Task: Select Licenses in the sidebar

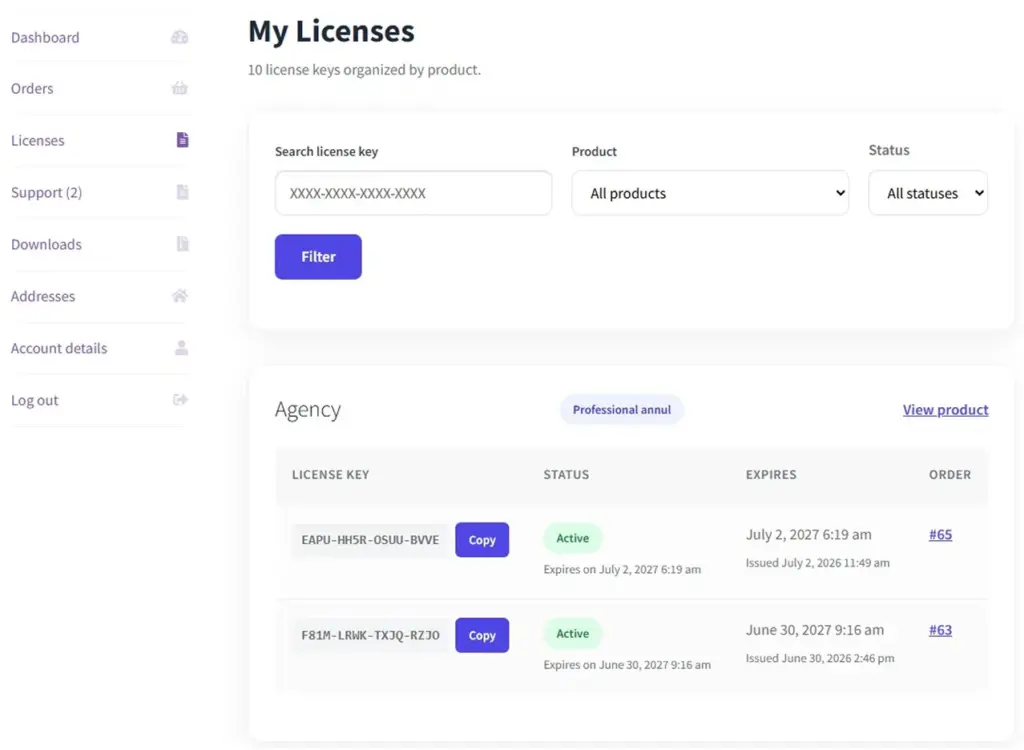Action: (x=38, y=140)
